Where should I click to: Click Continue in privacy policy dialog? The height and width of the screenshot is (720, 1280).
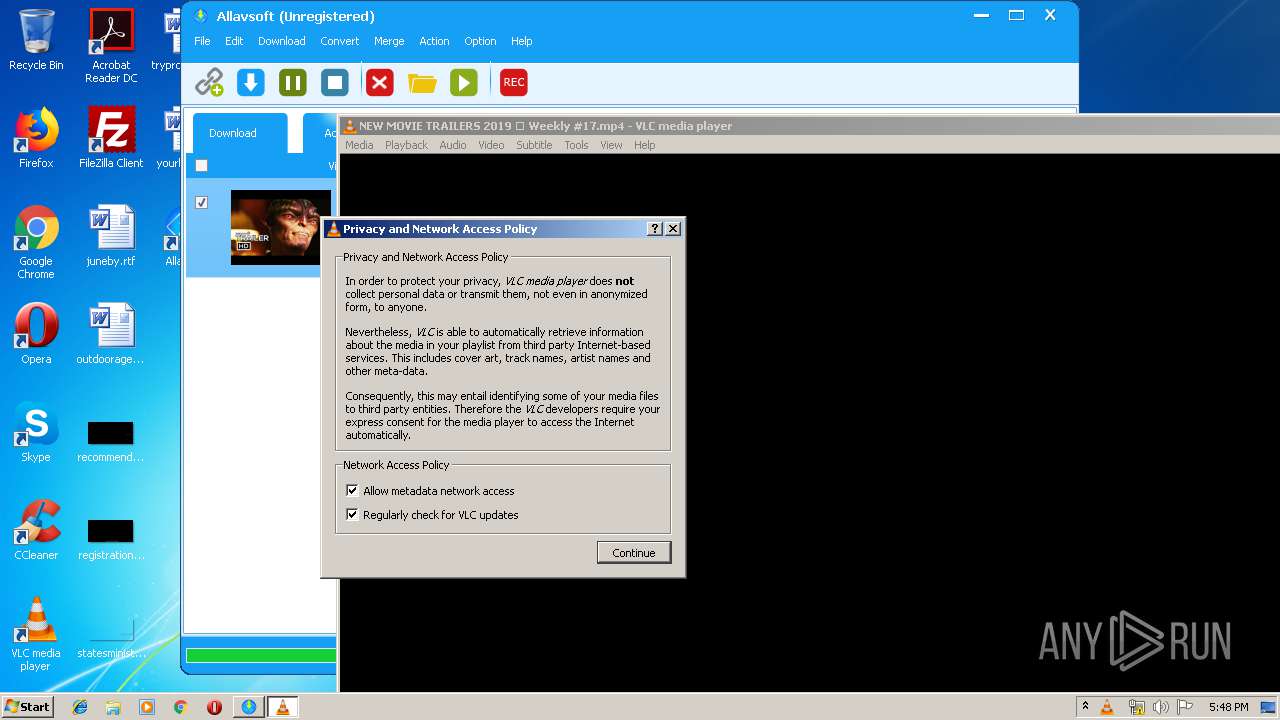point(634,553)
